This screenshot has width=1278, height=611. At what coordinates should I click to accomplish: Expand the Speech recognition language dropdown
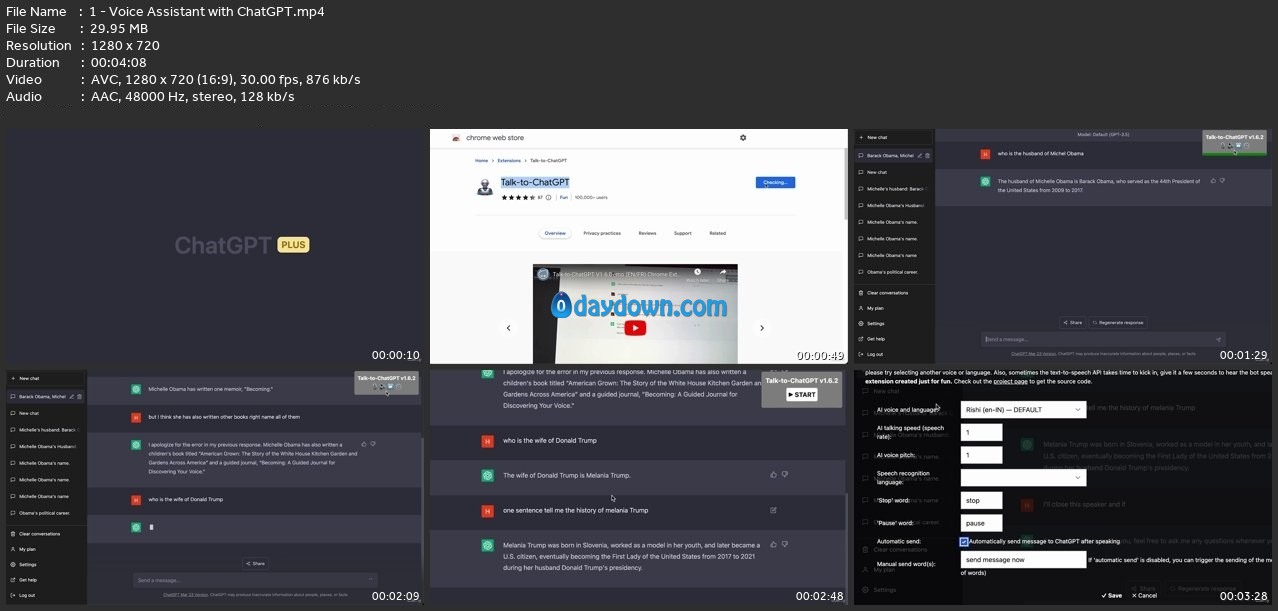pos(1023,478)
